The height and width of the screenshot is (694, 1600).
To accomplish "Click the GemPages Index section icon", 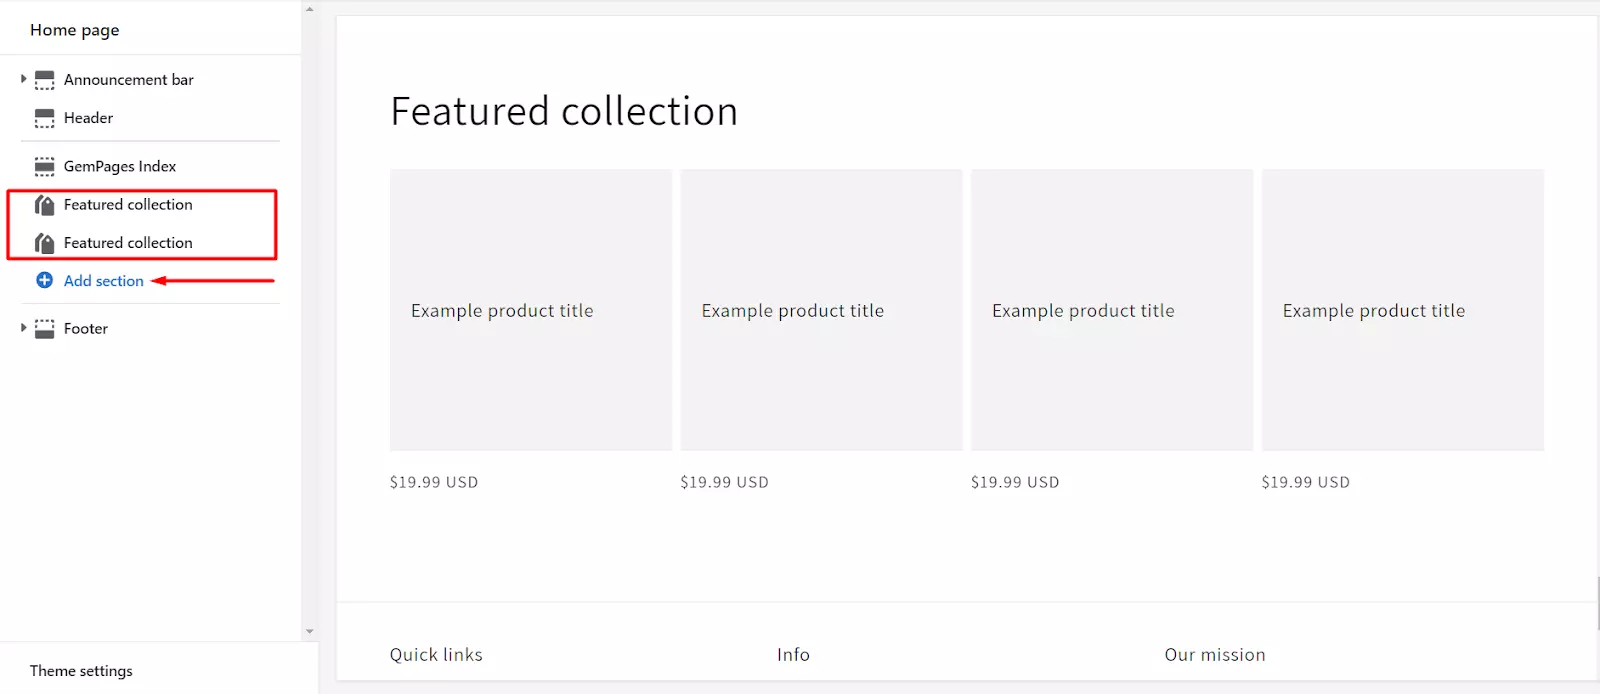I will click(x=45, y=166).
